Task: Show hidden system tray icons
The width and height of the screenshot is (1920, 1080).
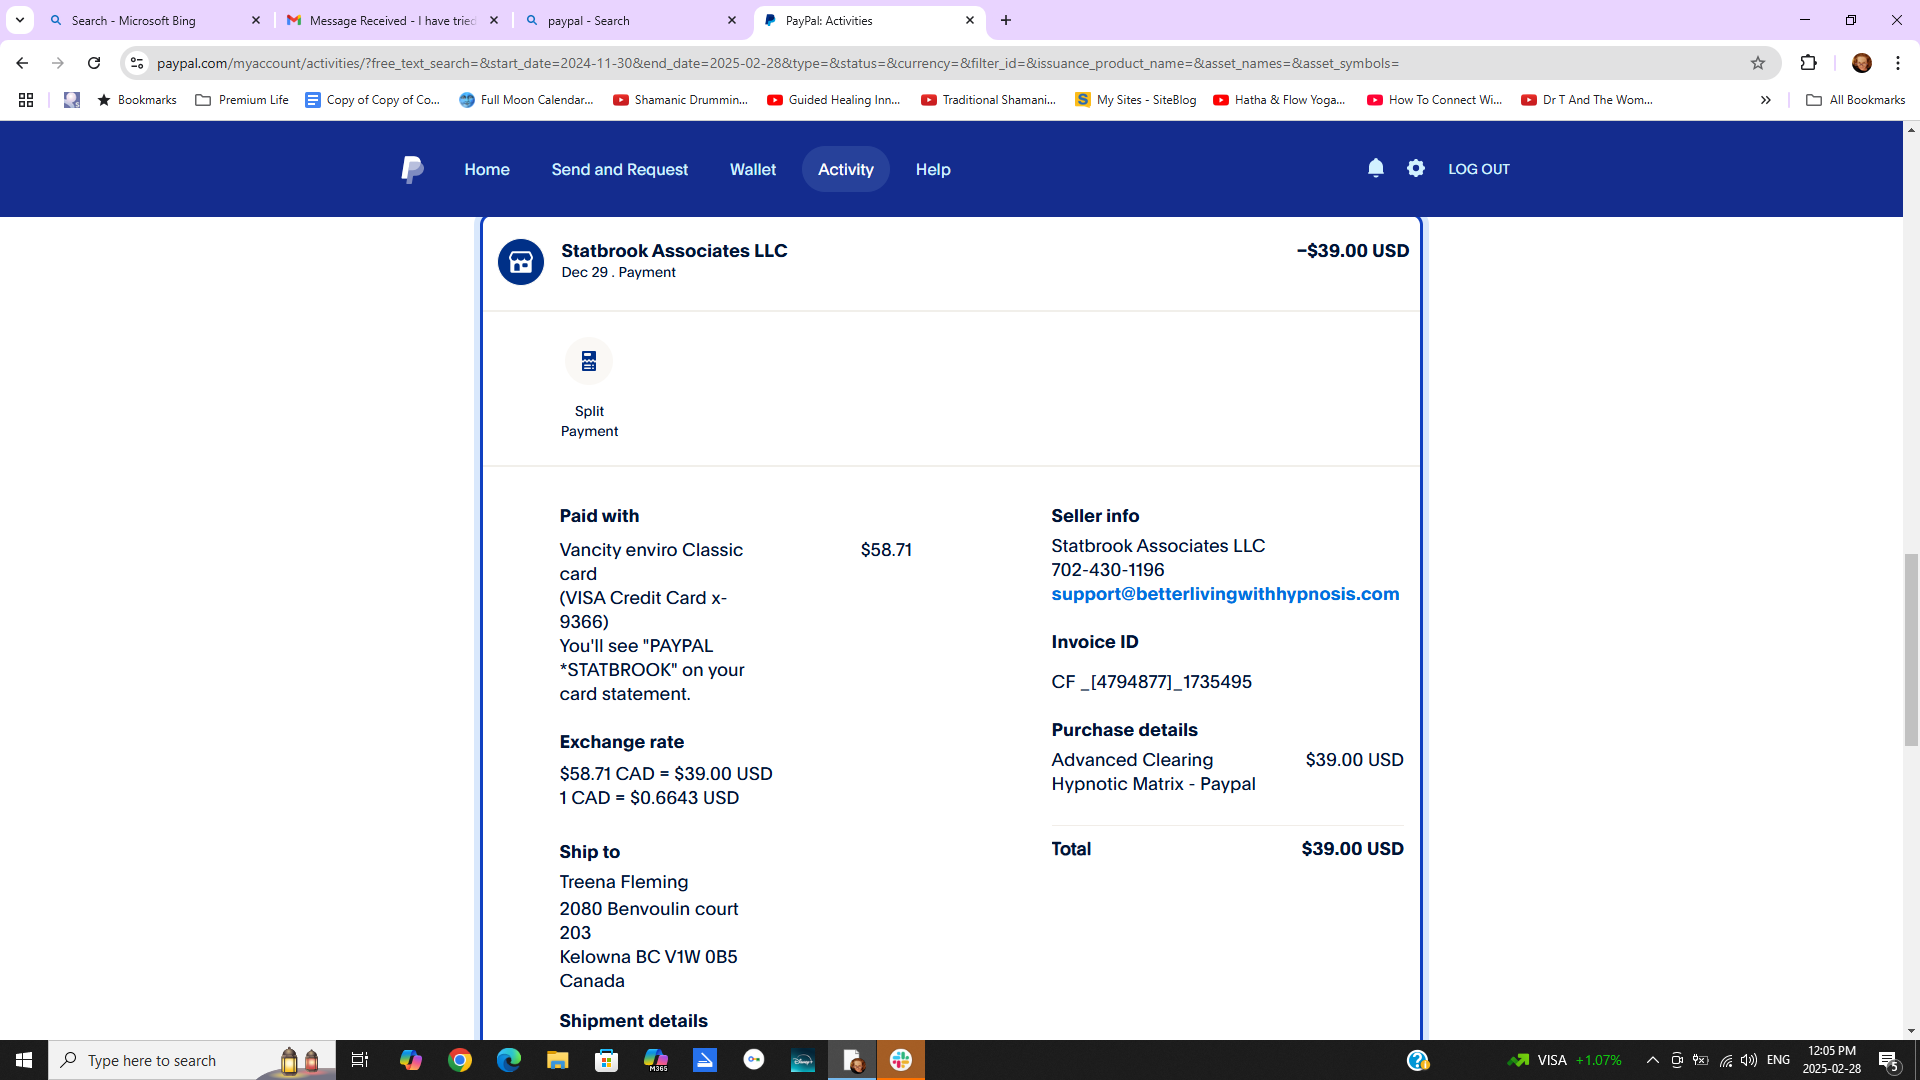Action: click(x=1652, y=1060)
